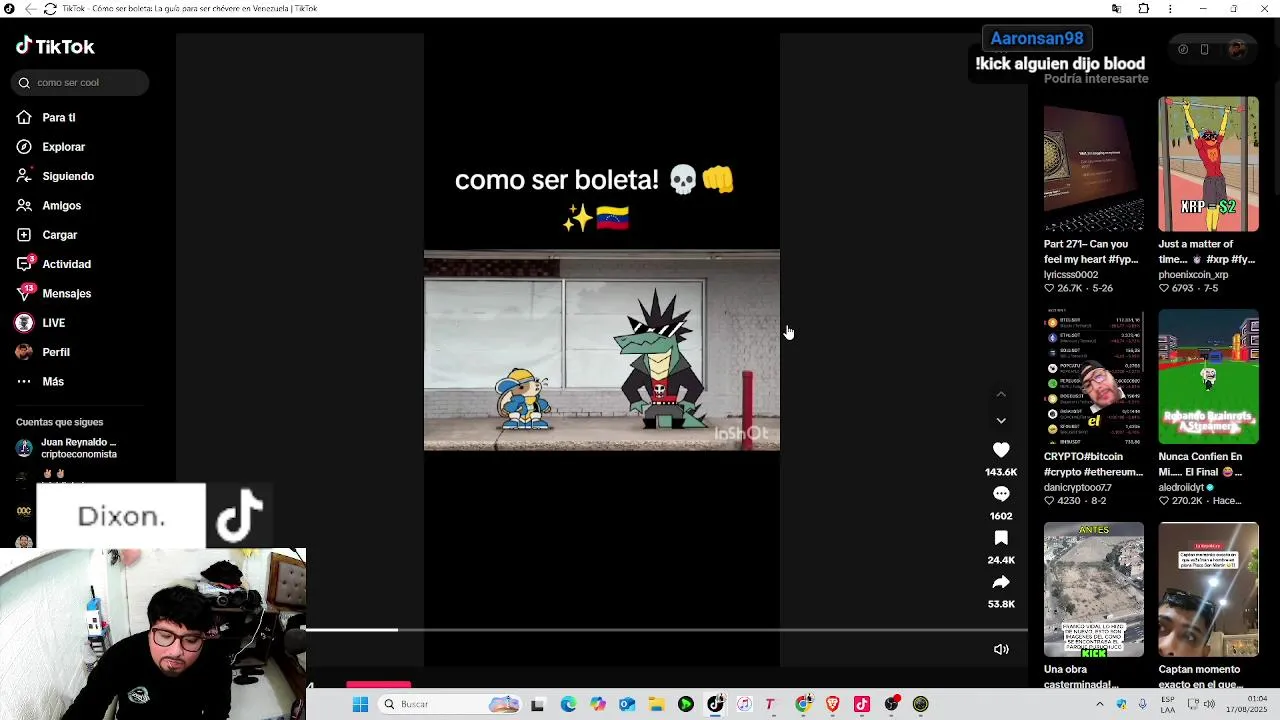Click the translate page icon in title bar
Viewport: 1280px width, 720px height.
pyautogui.click(x=1116, y=9)
